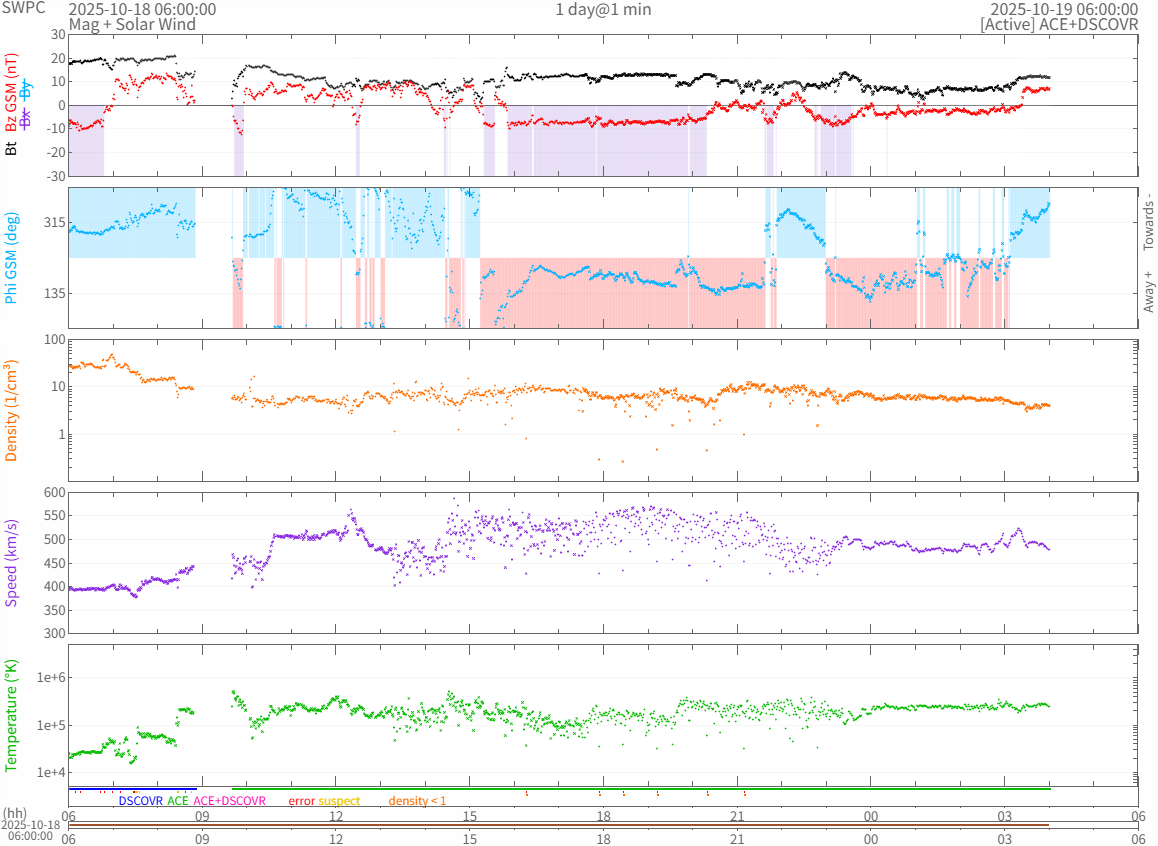Viewport: 1158px width, 846px height.
Task: Click the SWPC label in the corner
Action: 22,9
